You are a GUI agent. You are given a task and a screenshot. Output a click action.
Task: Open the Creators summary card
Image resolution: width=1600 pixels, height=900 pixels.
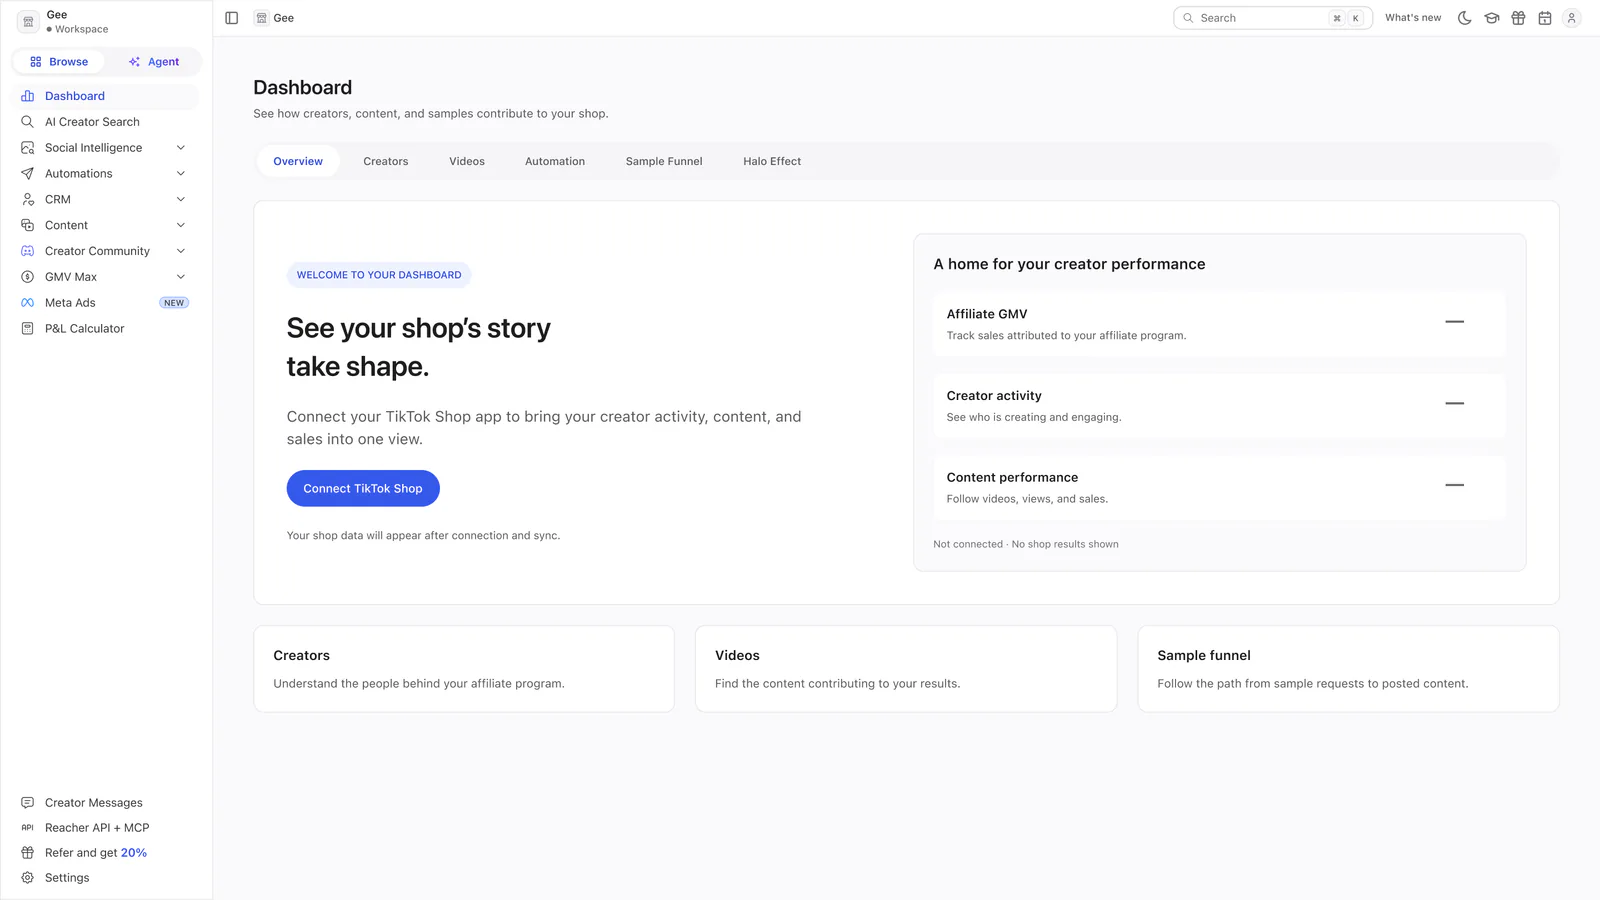pos(464,669)
